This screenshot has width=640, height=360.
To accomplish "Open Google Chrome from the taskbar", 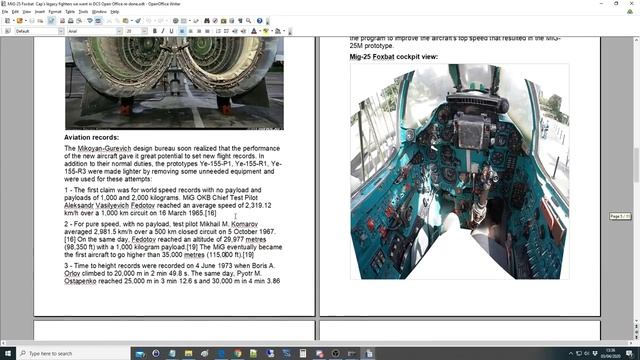I will (238, 353).
